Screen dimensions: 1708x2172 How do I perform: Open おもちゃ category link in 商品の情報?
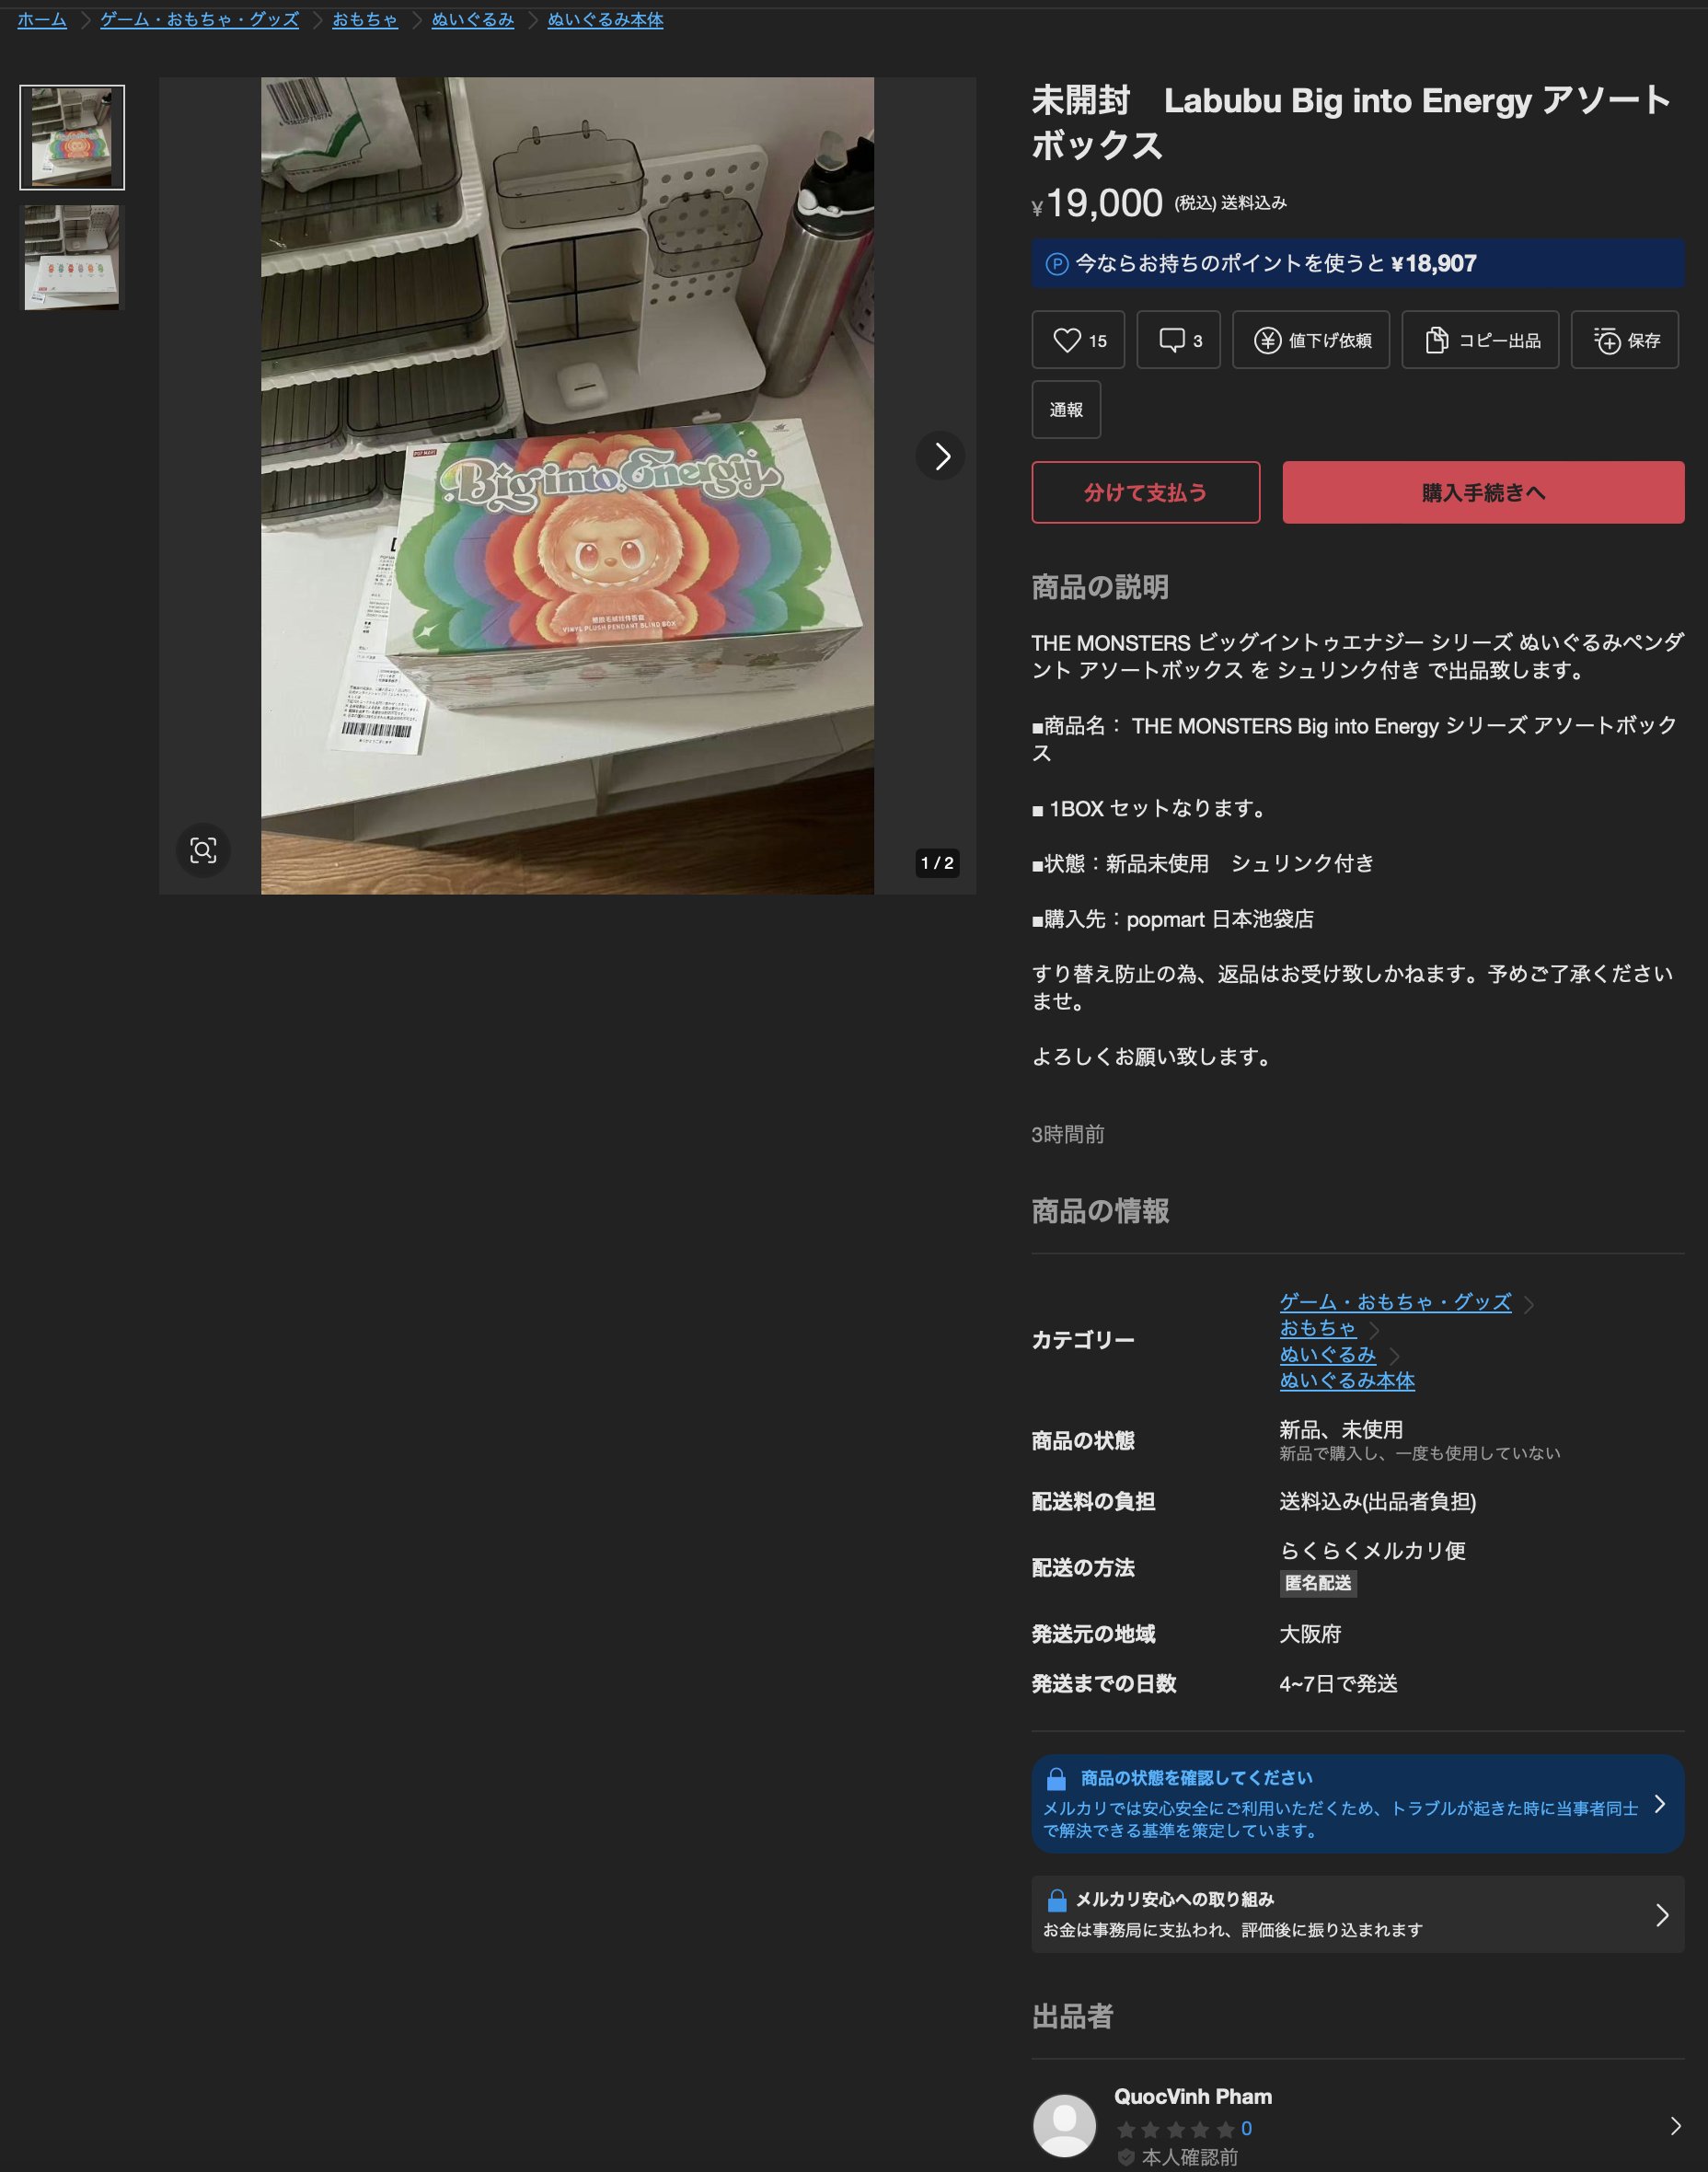[1318, 1328]
